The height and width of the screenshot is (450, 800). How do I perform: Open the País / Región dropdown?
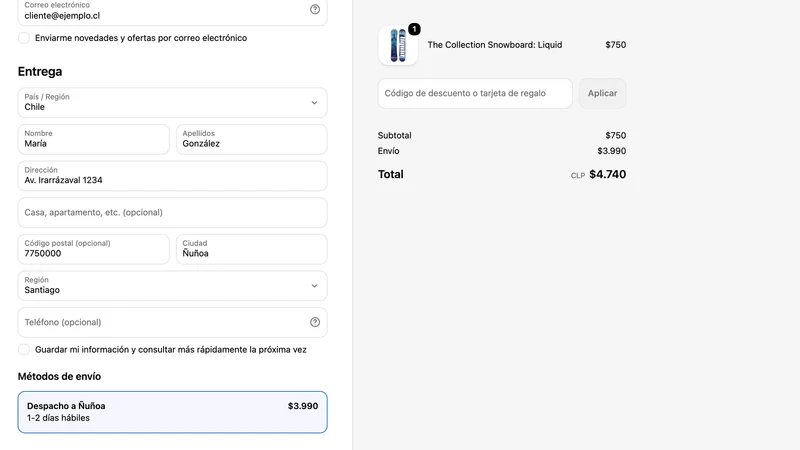[172, 103]
